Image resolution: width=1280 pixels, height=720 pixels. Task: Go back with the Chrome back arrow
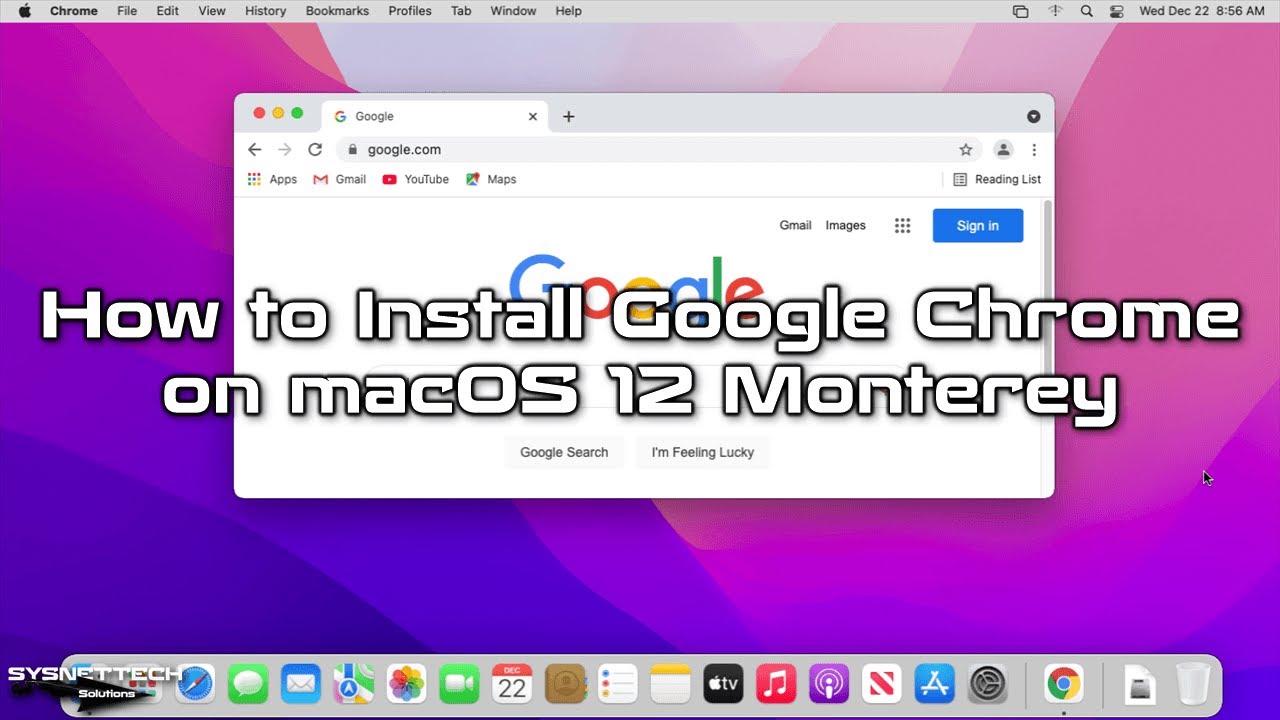[x=254, y=149]
